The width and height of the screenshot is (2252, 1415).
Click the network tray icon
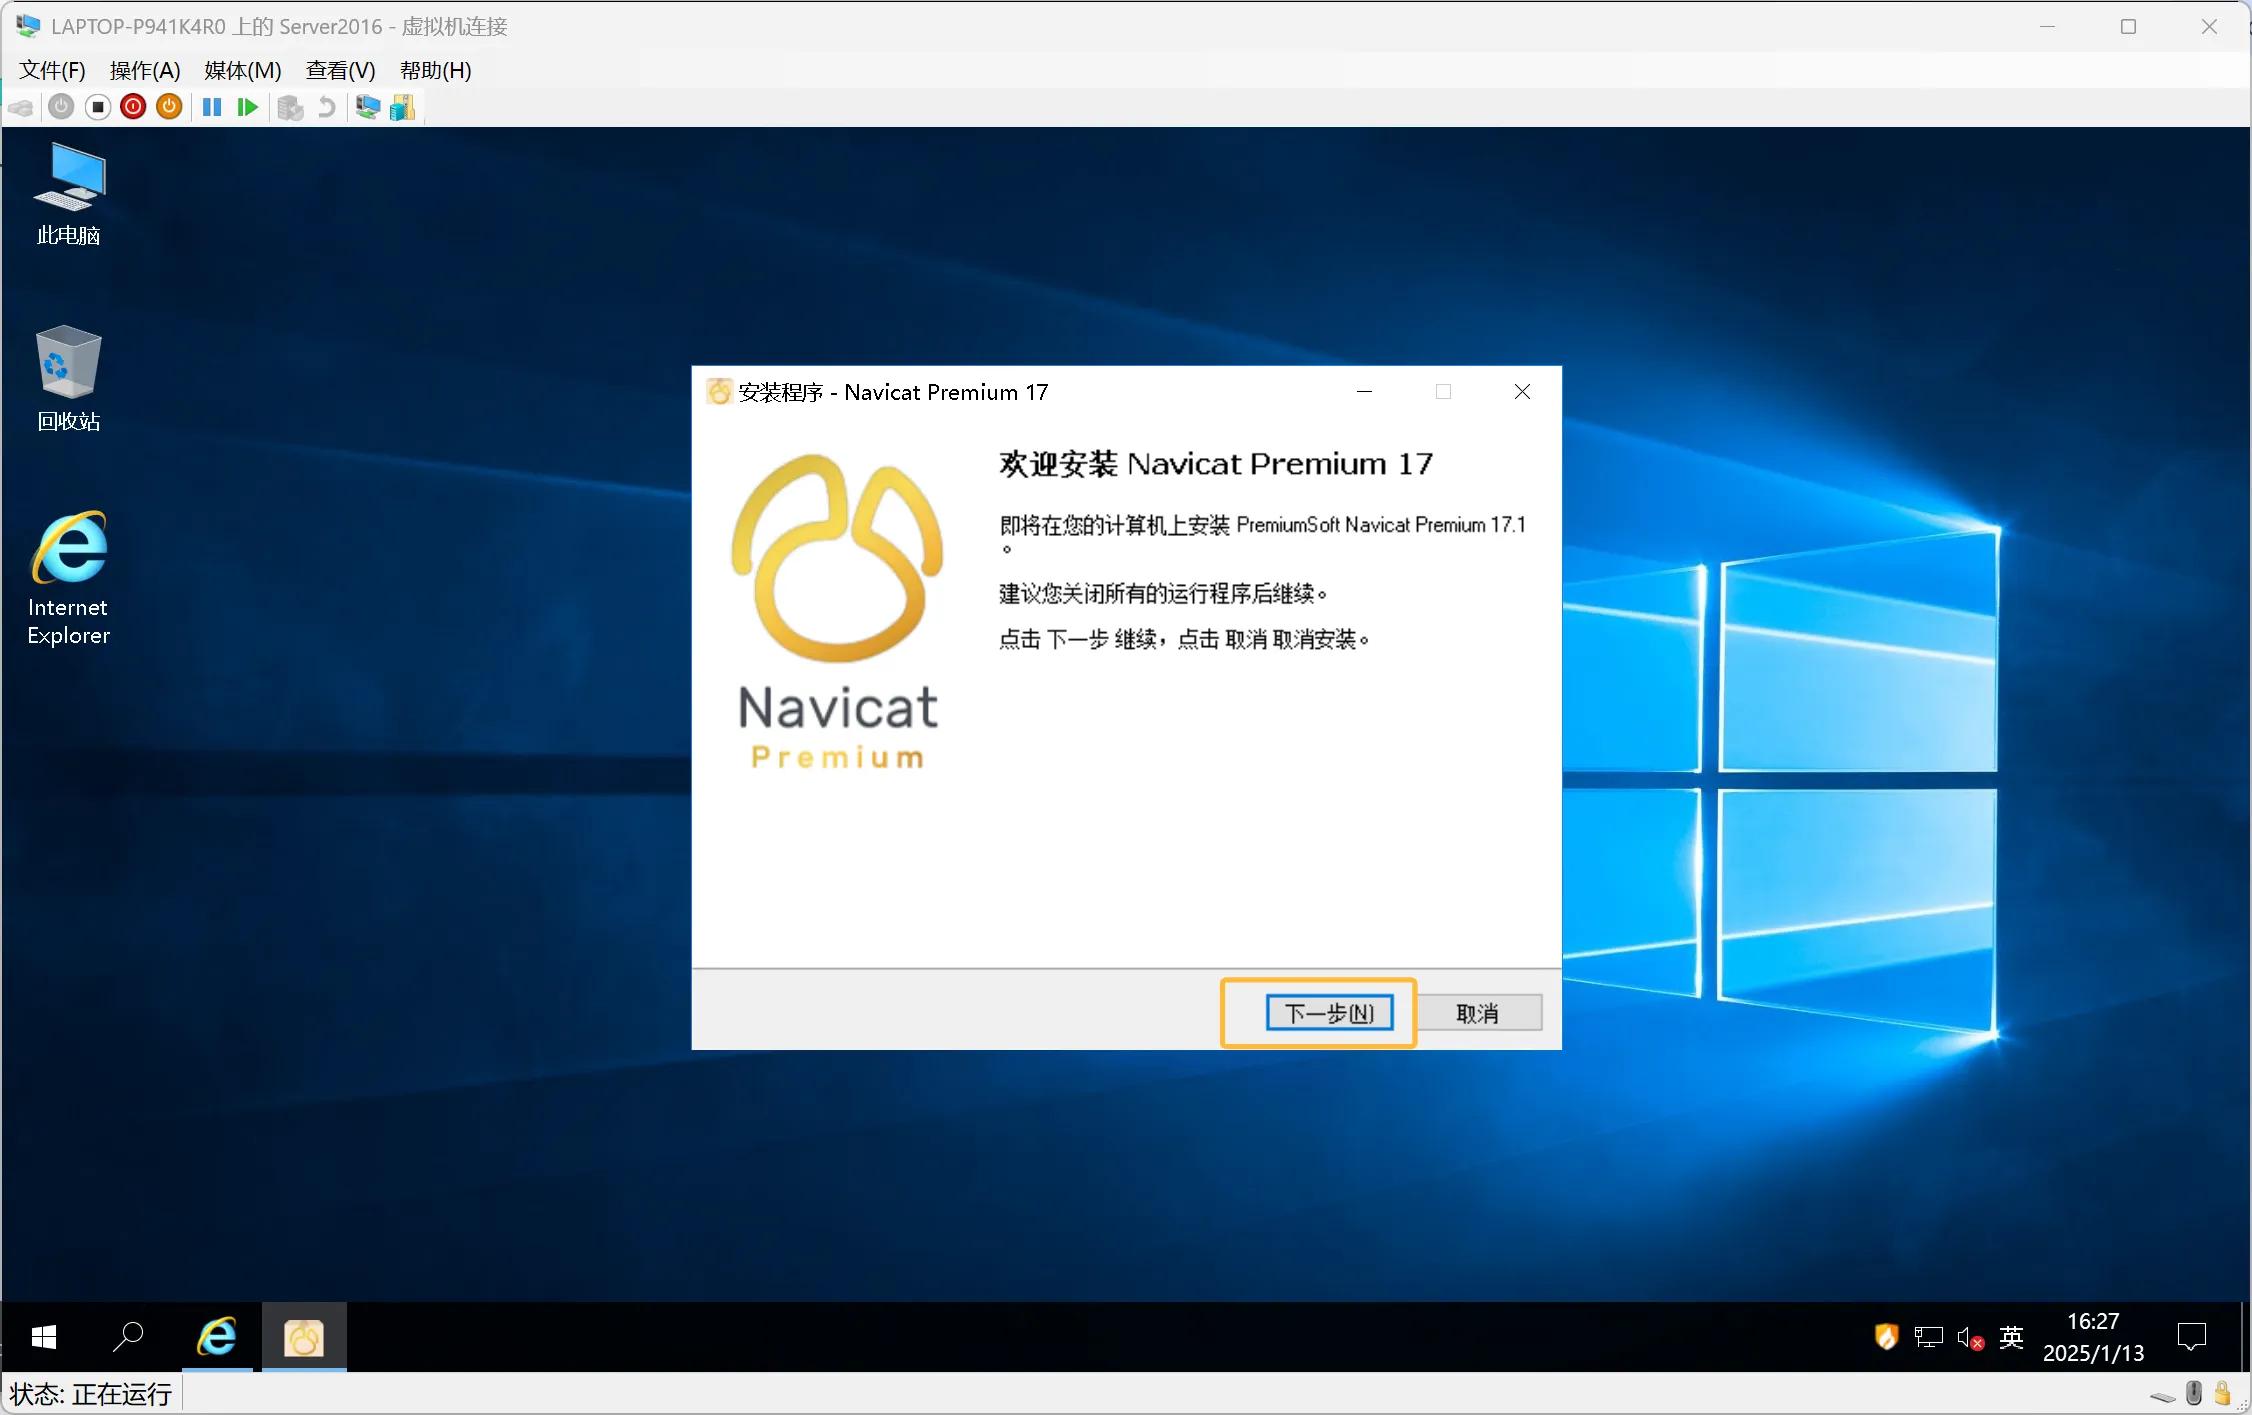click(x=1928, y=1337)
